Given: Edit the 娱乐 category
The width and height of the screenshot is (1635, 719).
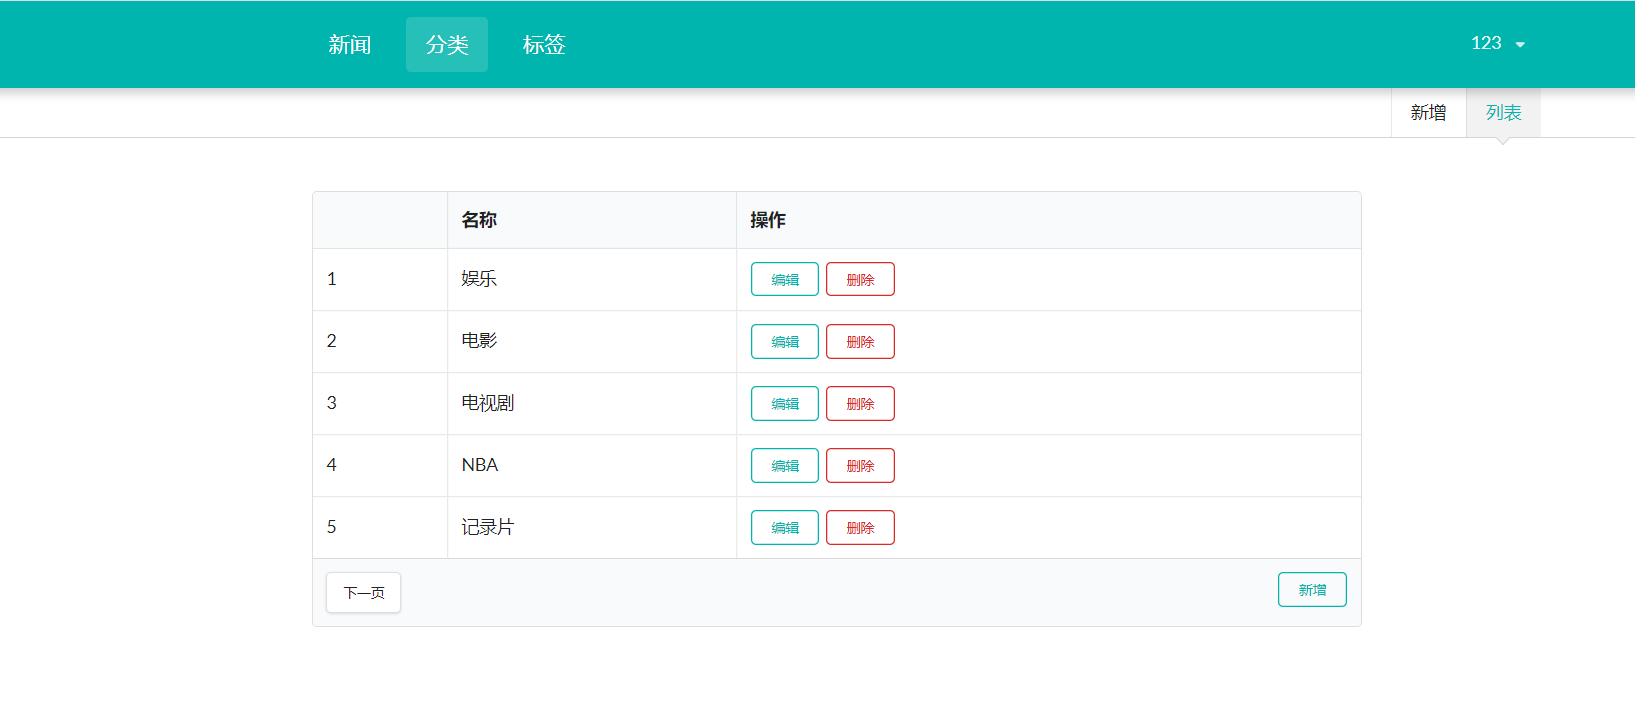Looking at the screenshot, I should point(785,279).
